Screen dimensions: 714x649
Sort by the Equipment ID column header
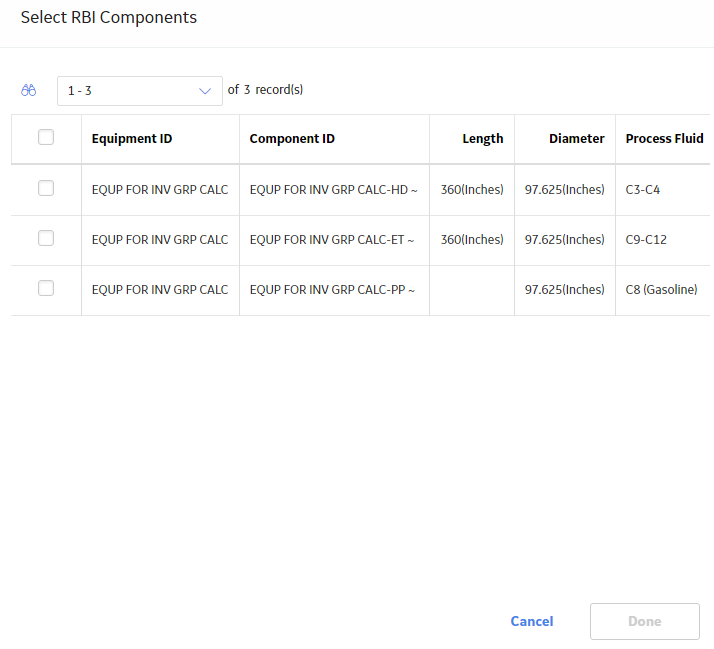pyautogui.click(x=132, y=138)
